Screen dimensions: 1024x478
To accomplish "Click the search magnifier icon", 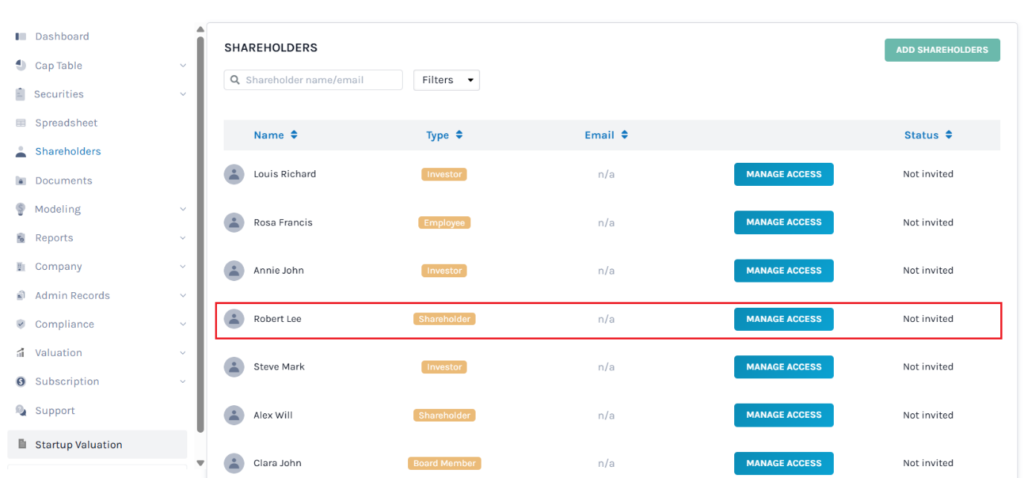I will point(235,80).
